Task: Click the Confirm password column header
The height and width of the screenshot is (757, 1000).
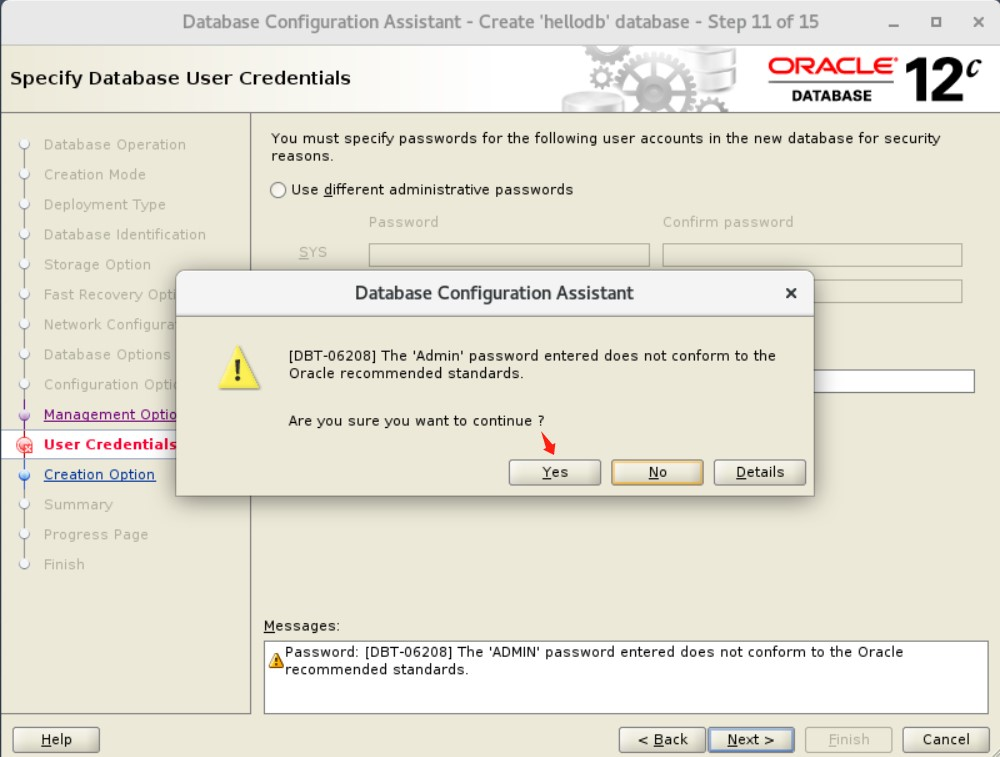Action: pyautogui.click(x=728, y=222)
